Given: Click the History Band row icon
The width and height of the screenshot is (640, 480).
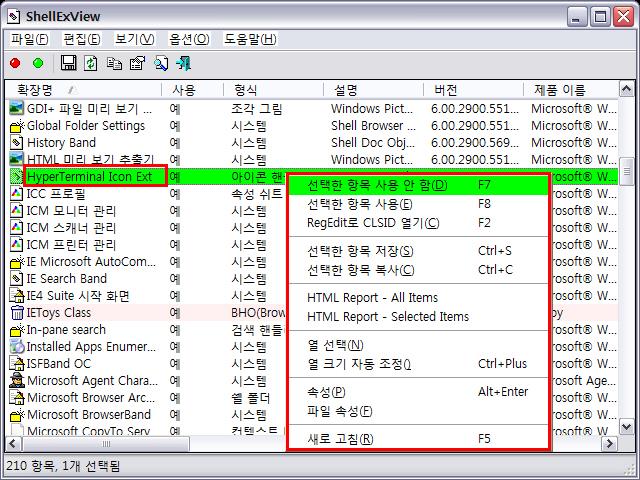Looking at the screenshot, I should 16,142.
